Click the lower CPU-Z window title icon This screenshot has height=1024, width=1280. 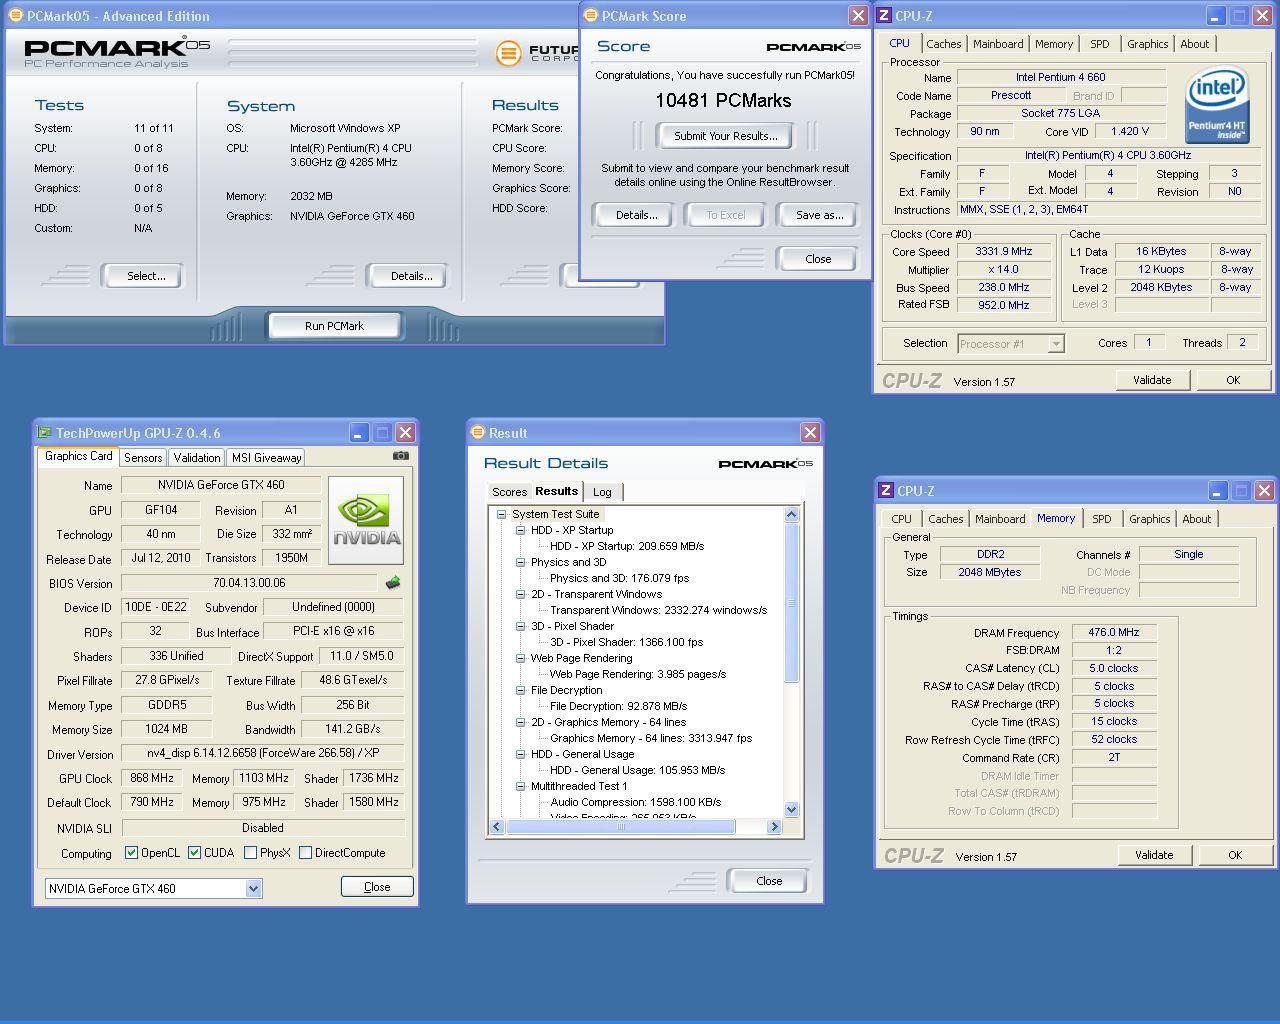click(x=886, y=490)
